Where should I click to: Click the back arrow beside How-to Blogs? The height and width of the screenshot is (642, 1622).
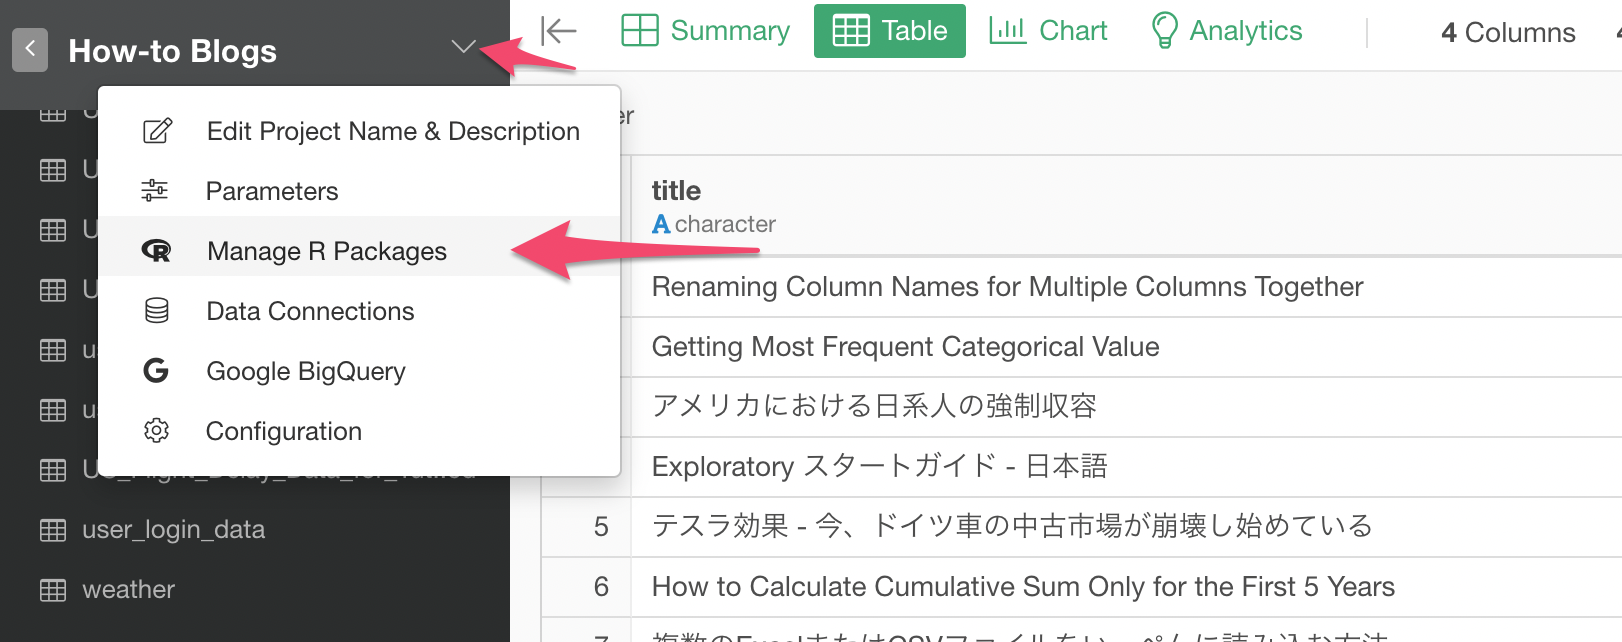pos(30,49)
